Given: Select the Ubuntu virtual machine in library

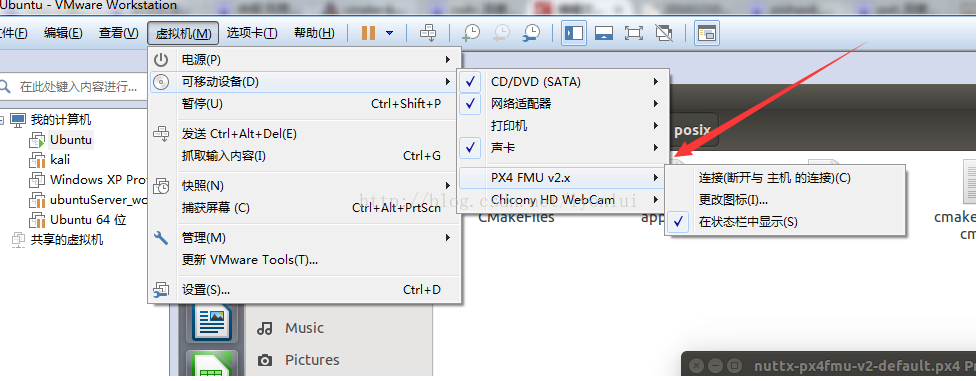Looking at the screenshot, I should [x=71, y=140].
